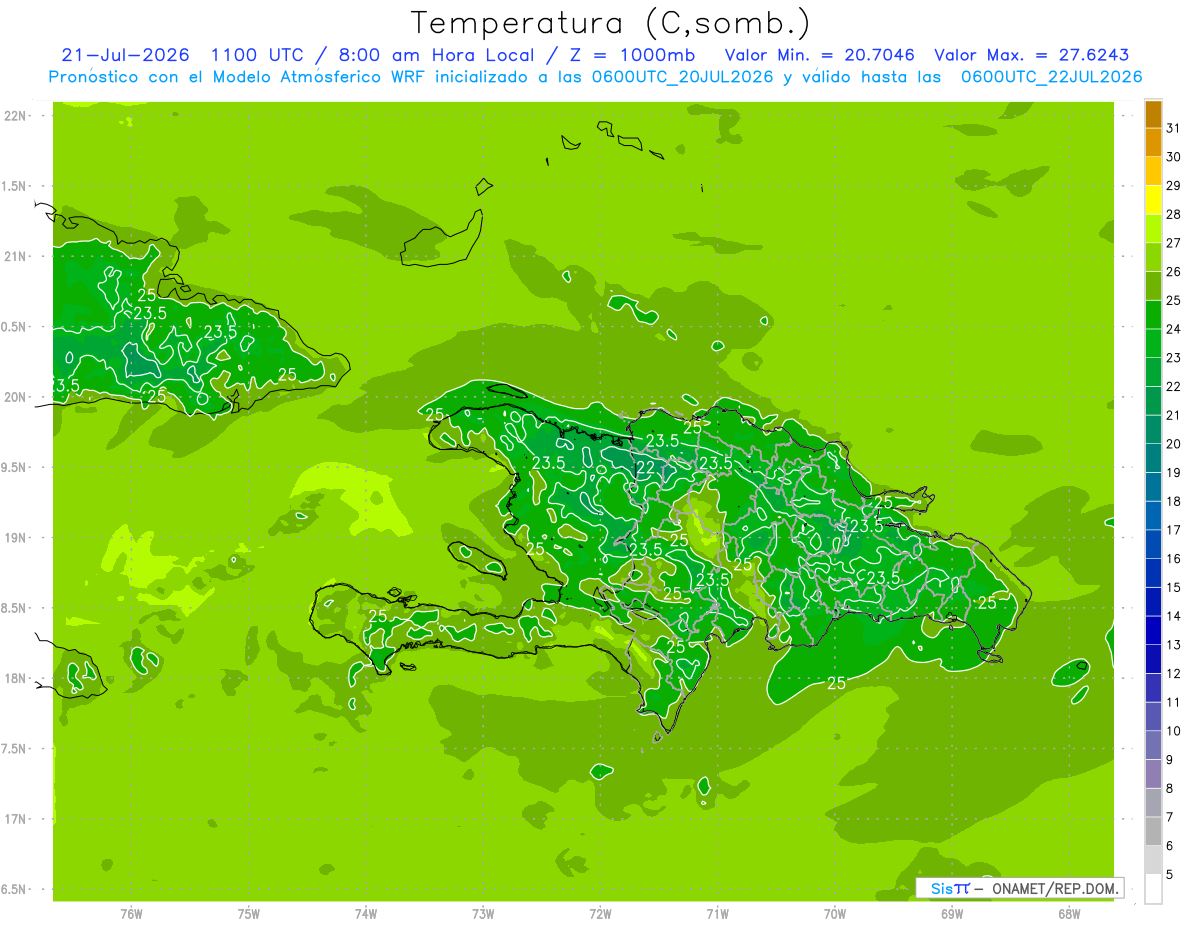Click the 72W longitude axis label
Image resolution: width=1200 pixels, height=927 pixels.
pos(600,913)
